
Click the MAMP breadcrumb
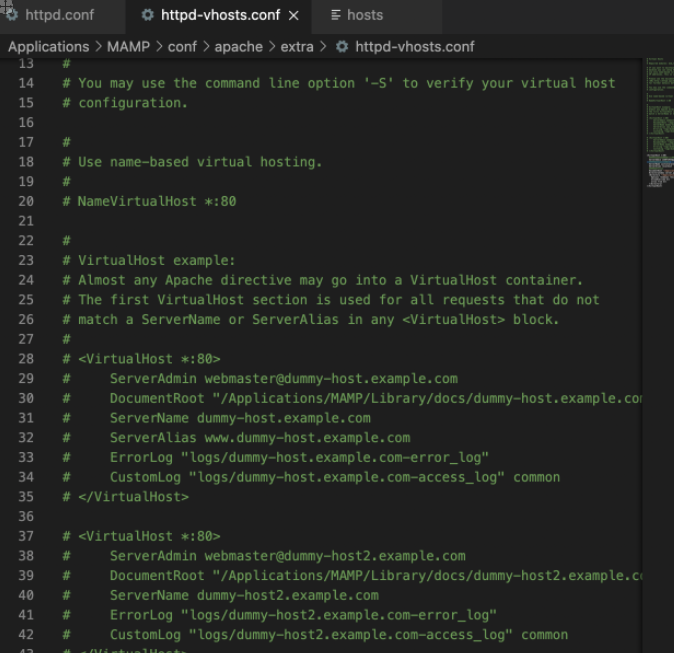(x=128, y=46)
